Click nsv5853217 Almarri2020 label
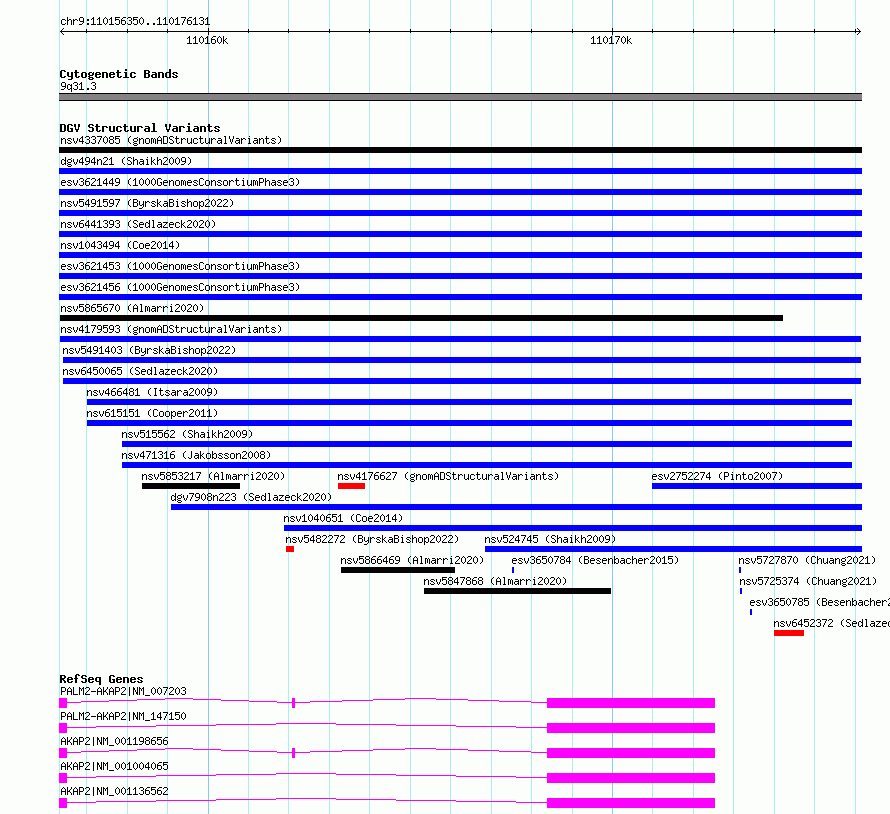Screen dimensions: 890x814 pos(213,476)
